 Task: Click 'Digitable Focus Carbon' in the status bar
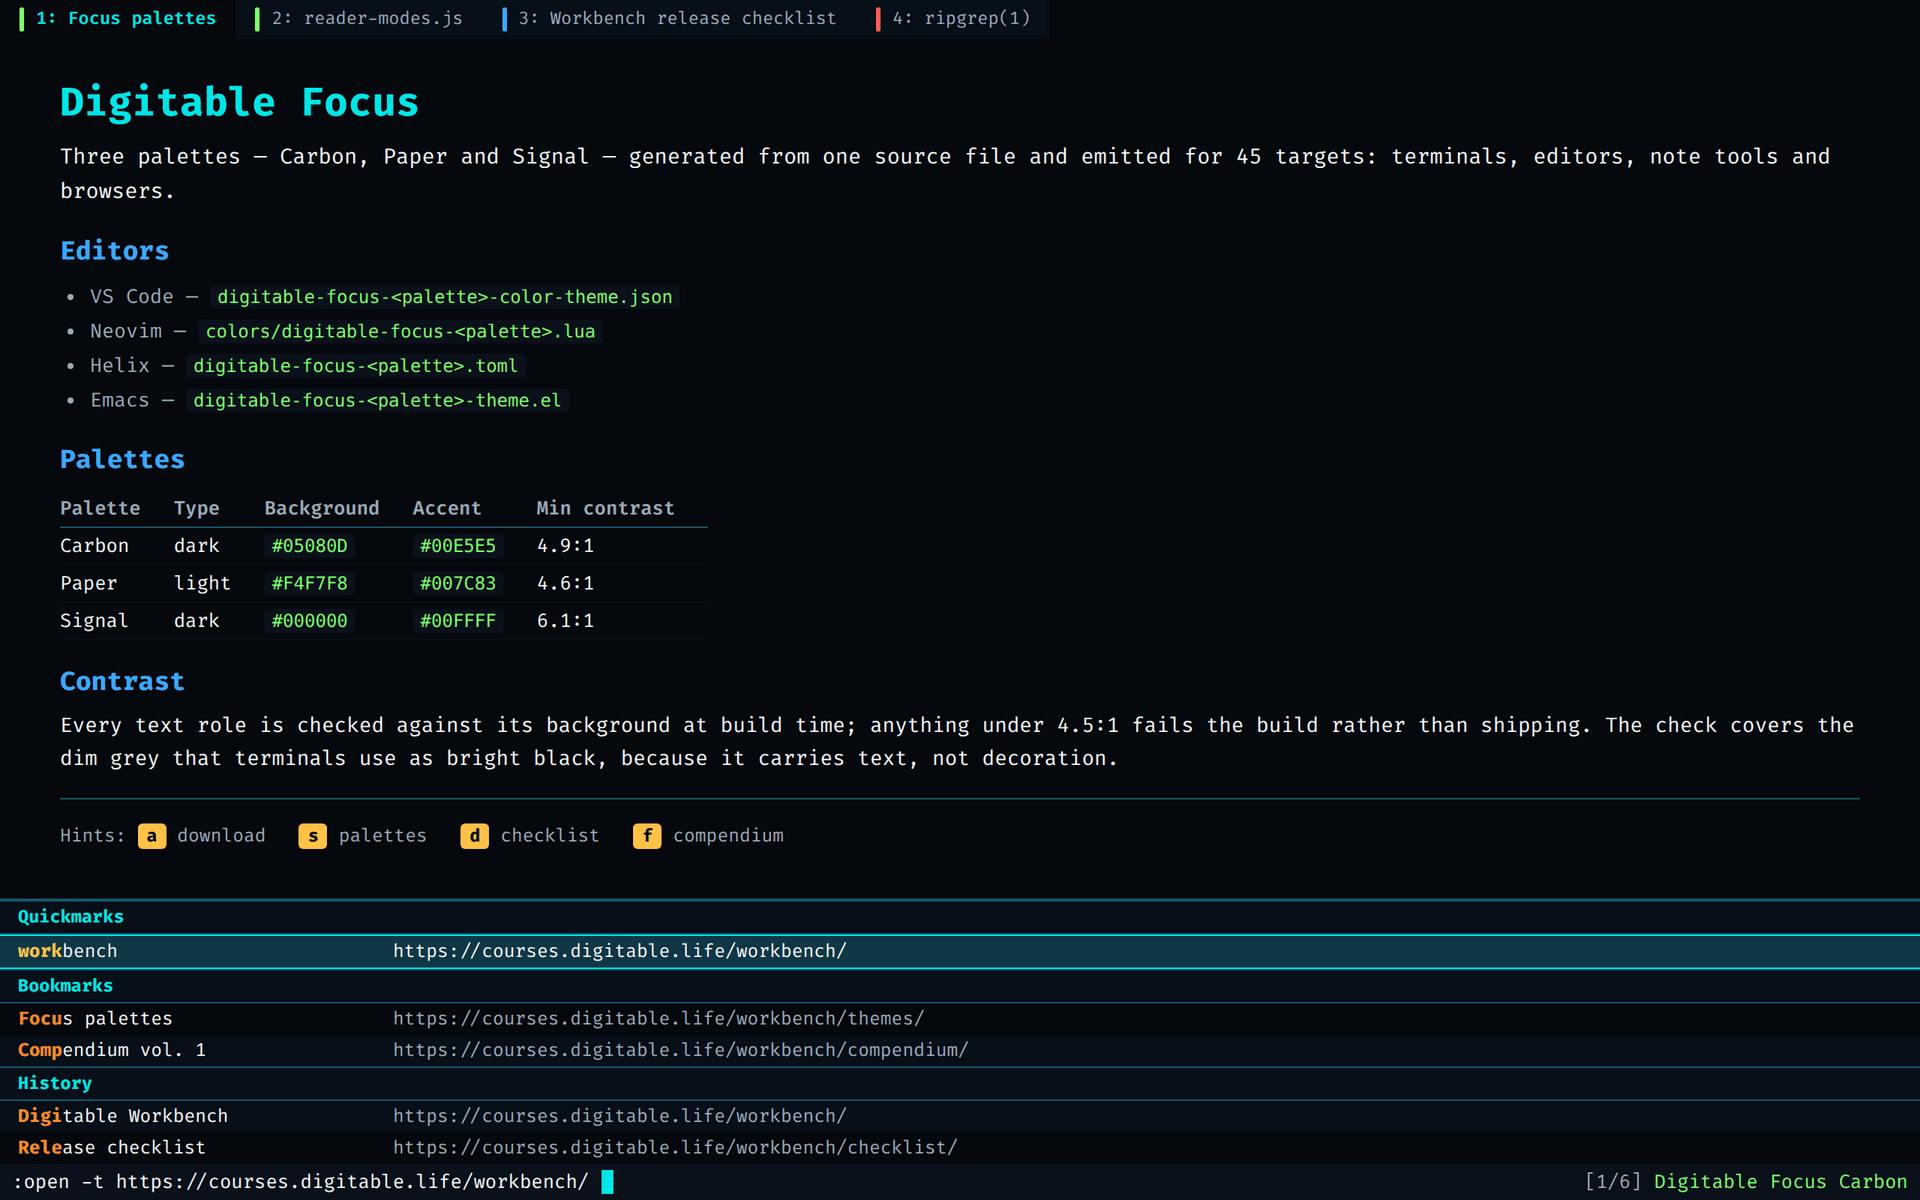[1781, 1182]
